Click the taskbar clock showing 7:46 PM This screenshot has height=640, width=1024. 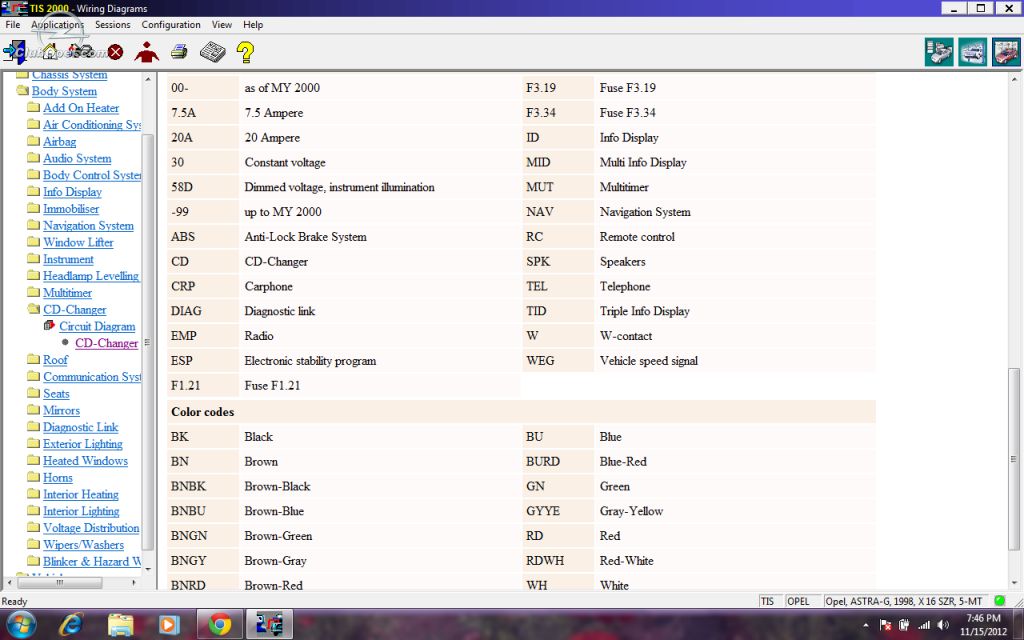pos(984,625)
